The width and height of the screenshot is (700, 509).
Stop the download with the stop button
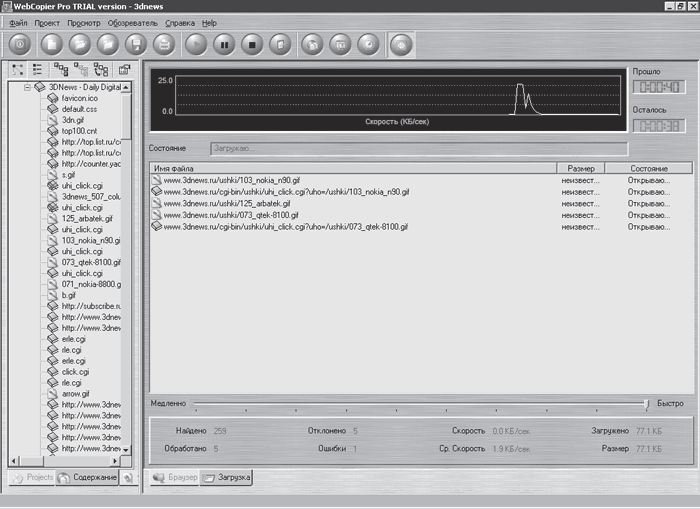[x=252, y=44]
